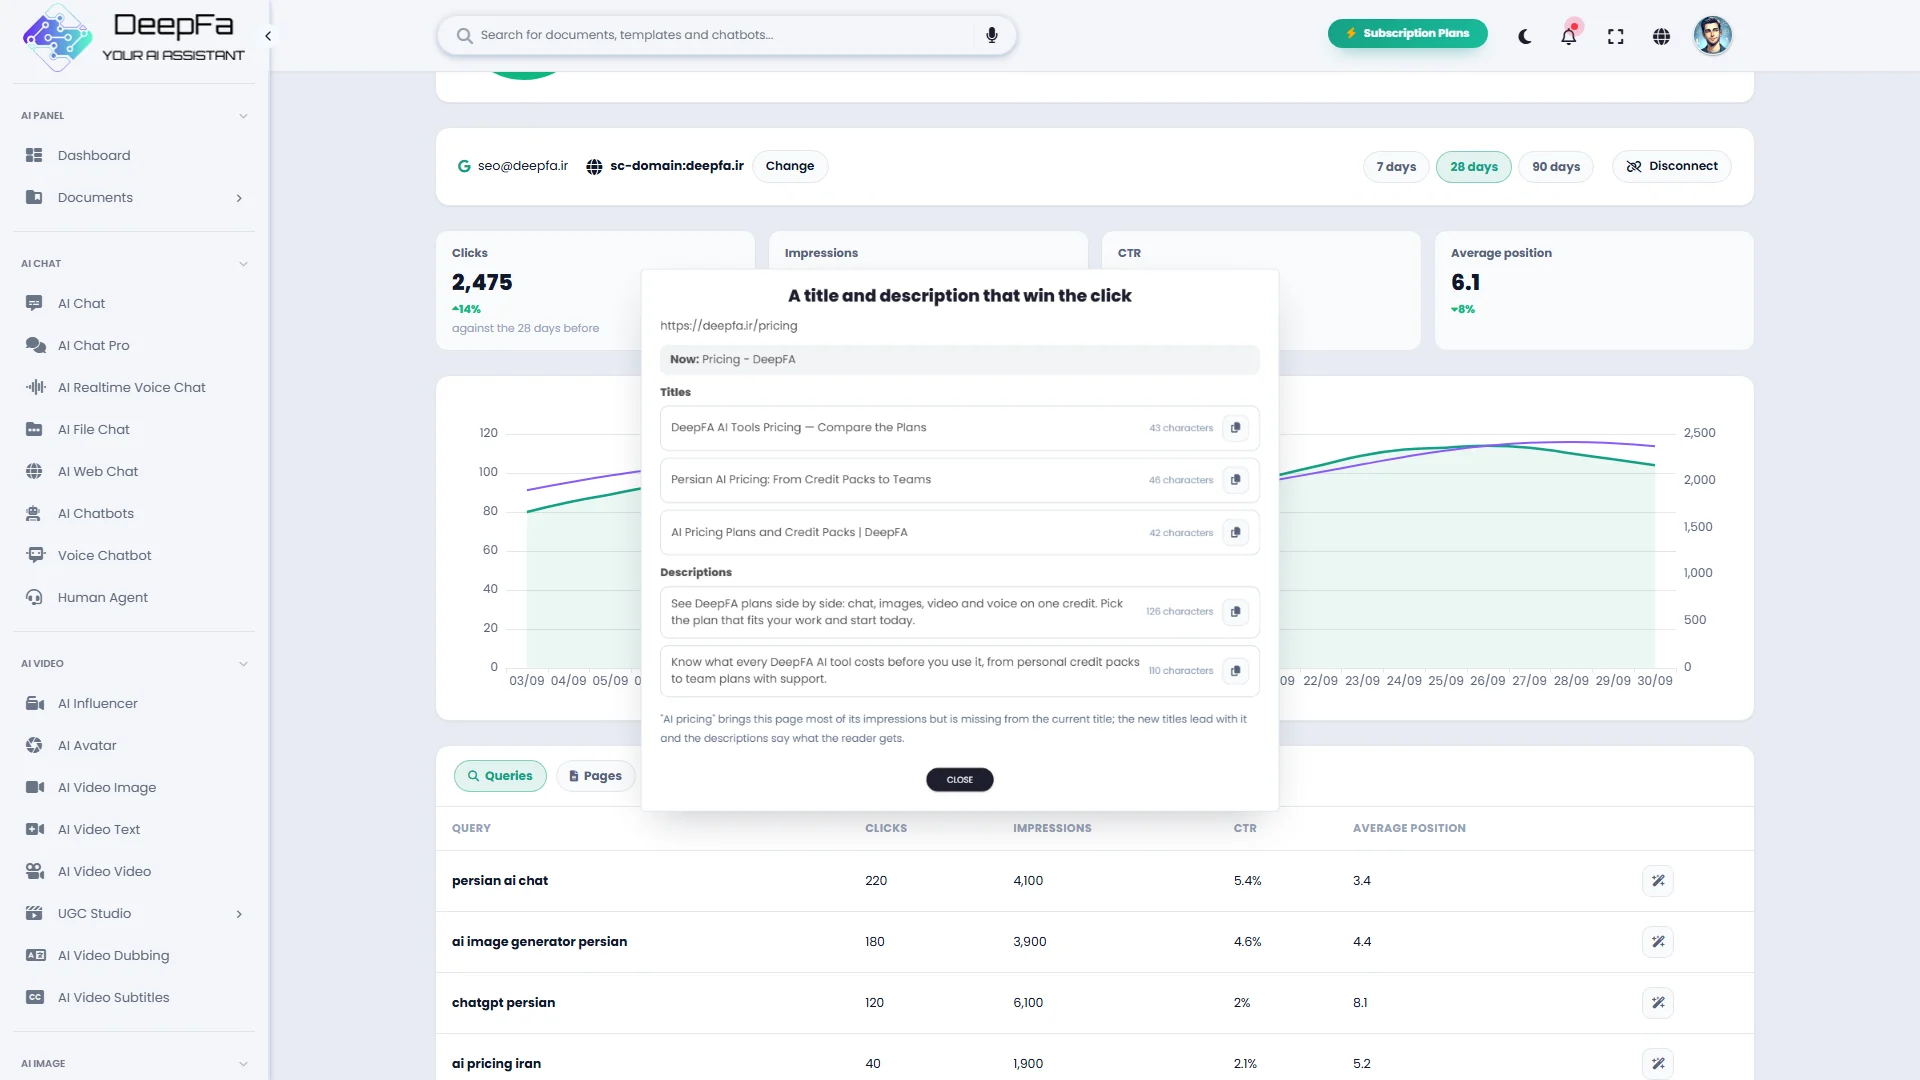Screen dimensions: 1920x1080
Task: Switch to the Queries tab
Action: (500, 776)
